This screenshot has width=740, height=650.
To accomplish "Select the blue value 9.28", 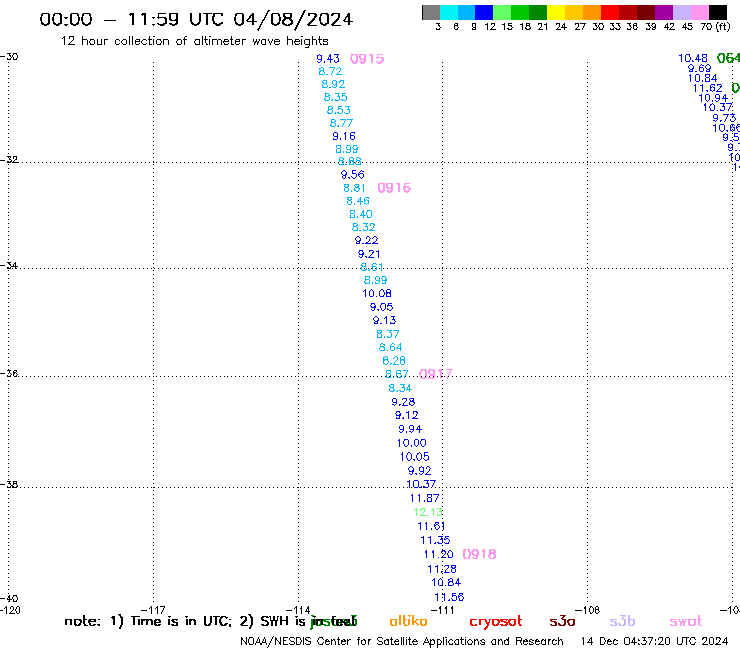I will click(x=404, y=402).
